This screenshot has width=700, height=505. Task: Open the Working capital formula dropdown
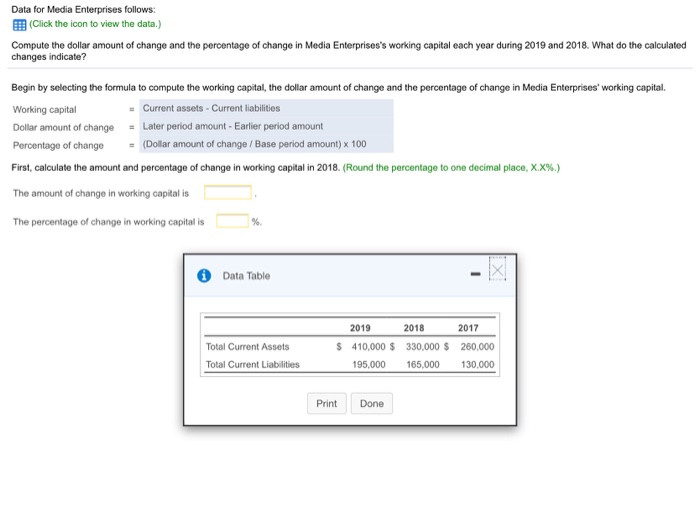[x=266, y=109]
